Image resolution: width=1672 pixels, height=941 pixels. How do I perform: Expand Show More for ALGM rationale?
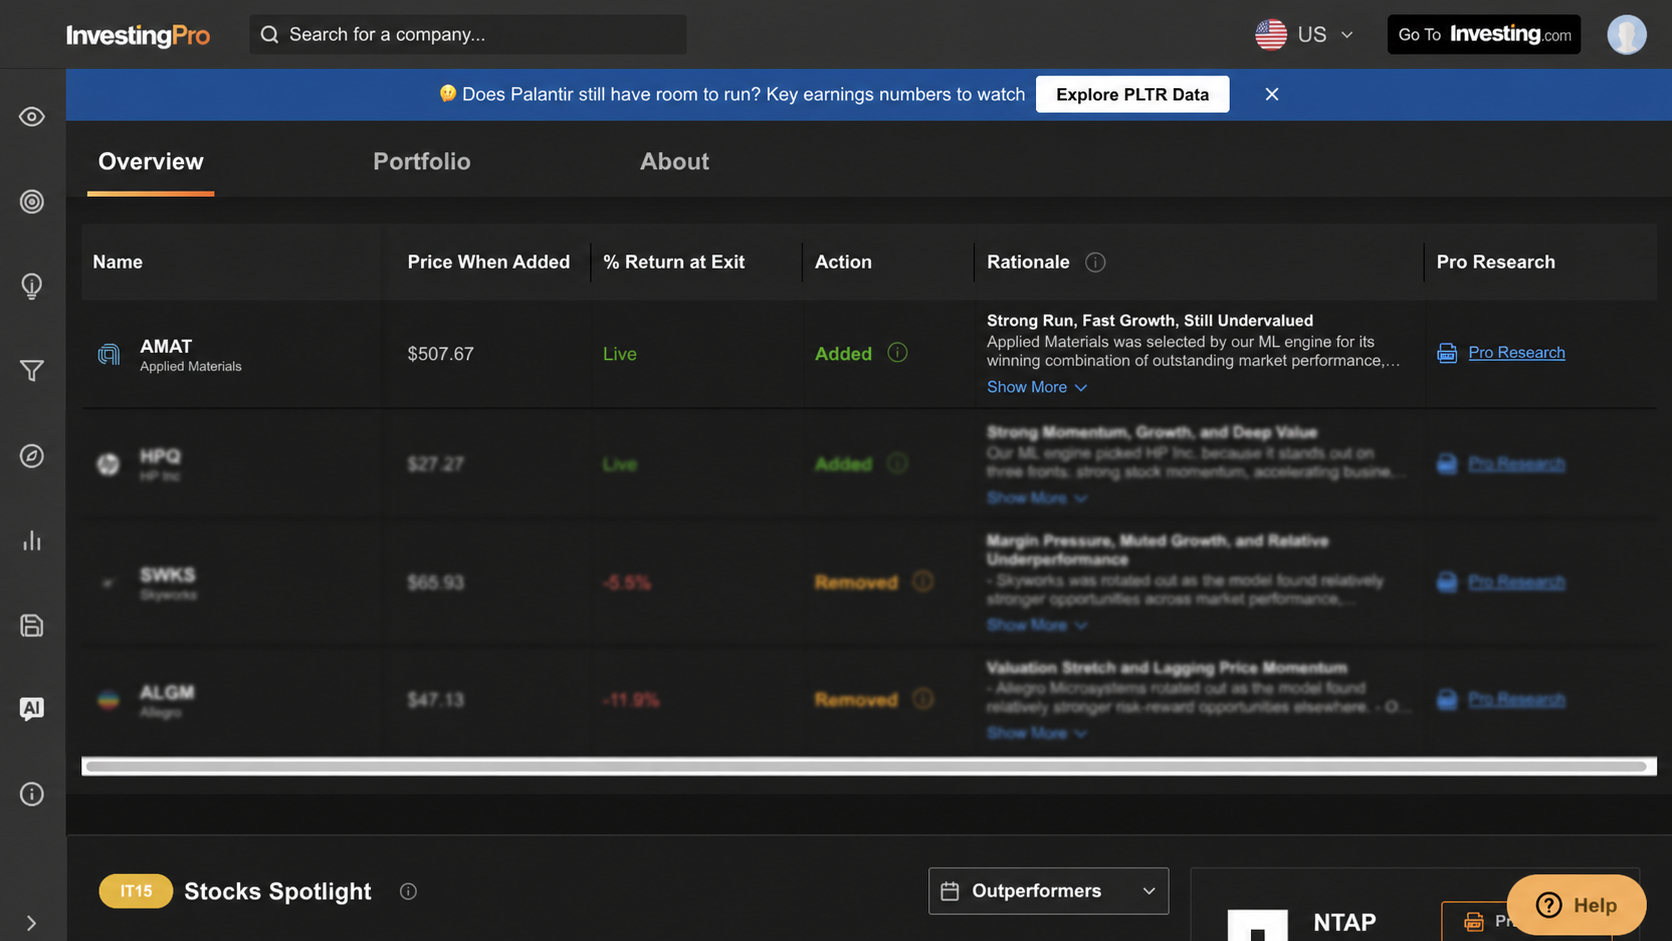(1037, 733)
